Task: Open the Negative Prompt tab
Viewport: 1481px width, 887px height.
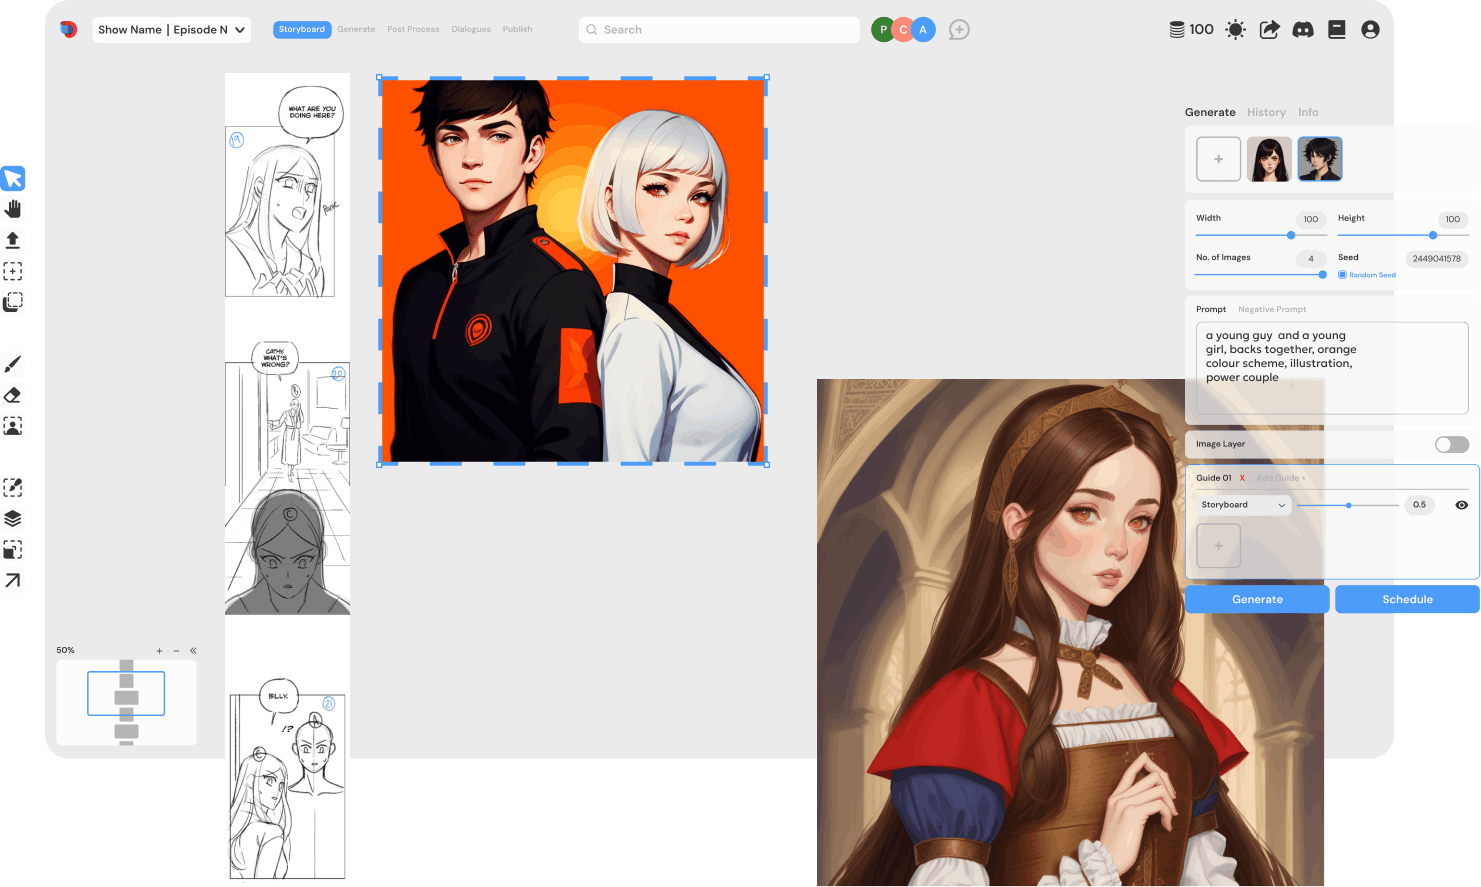Action: click(x=1272, y=310)
